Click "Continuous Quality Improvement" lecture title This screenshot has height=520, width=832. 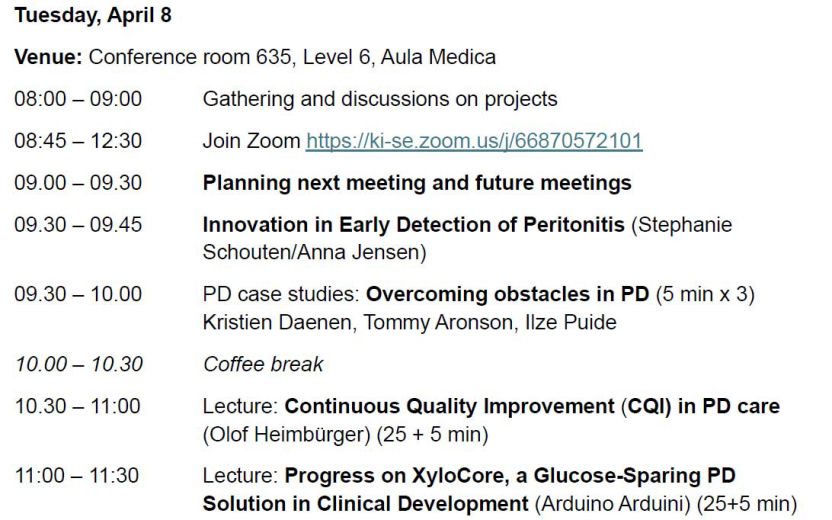click(x=449, y=407)
